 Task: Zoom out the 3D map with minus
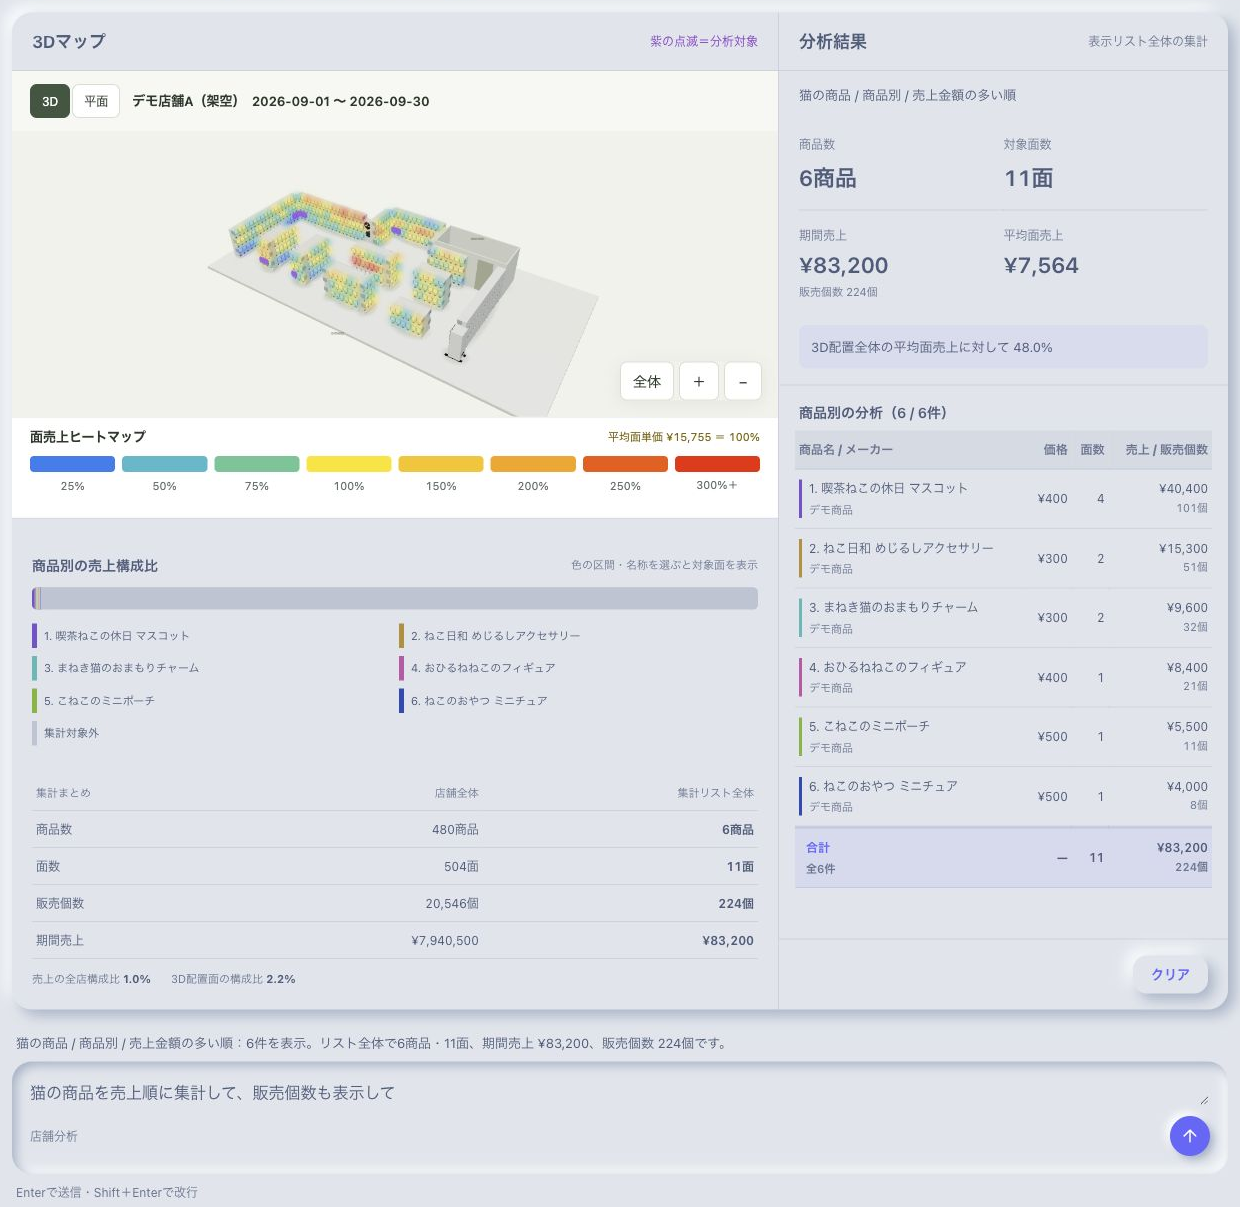[743, 381]
